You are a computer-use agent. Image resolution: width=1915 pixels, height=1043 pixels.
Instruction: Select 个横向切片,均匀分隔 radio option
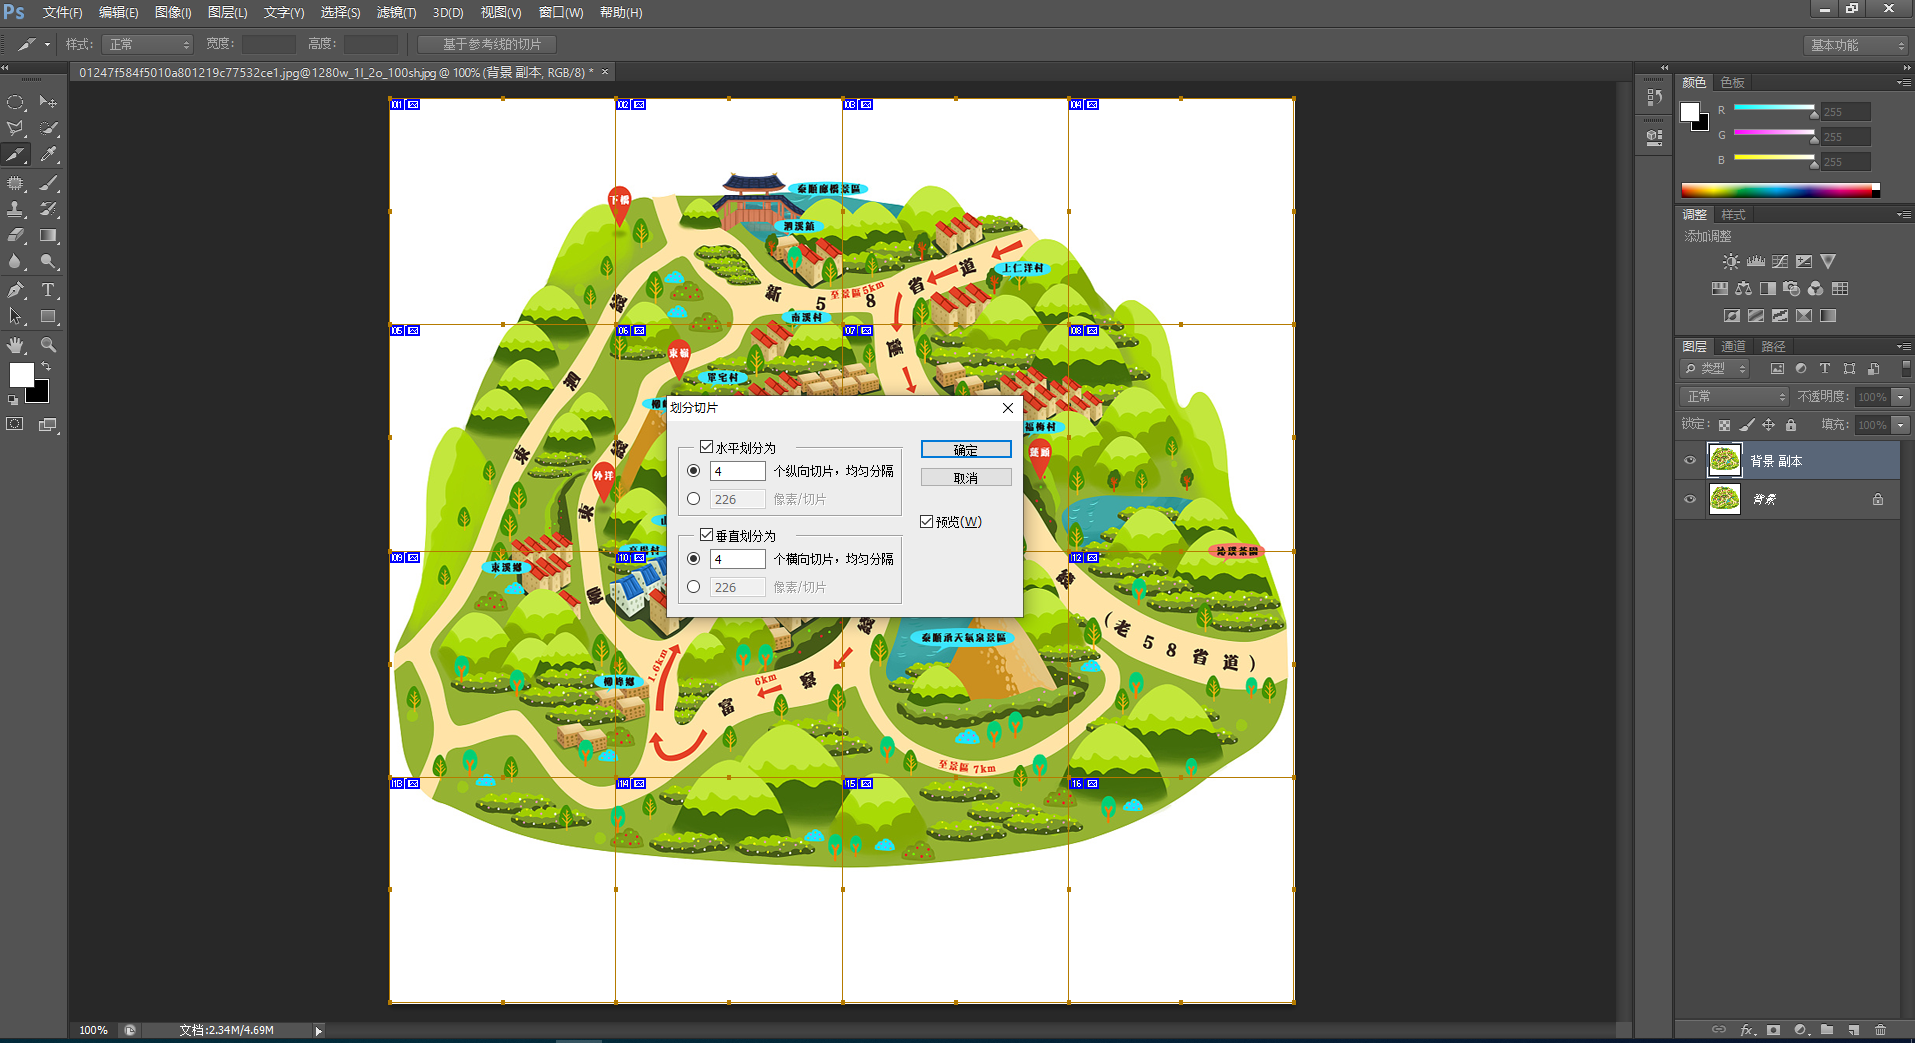(x=694, y=559)
